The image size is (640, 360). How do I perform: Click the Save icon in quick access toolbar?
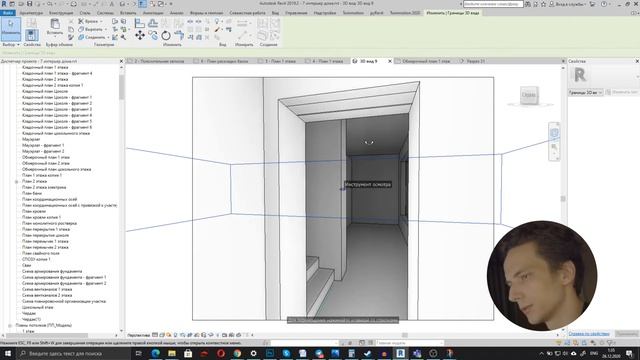coord(29,4)
